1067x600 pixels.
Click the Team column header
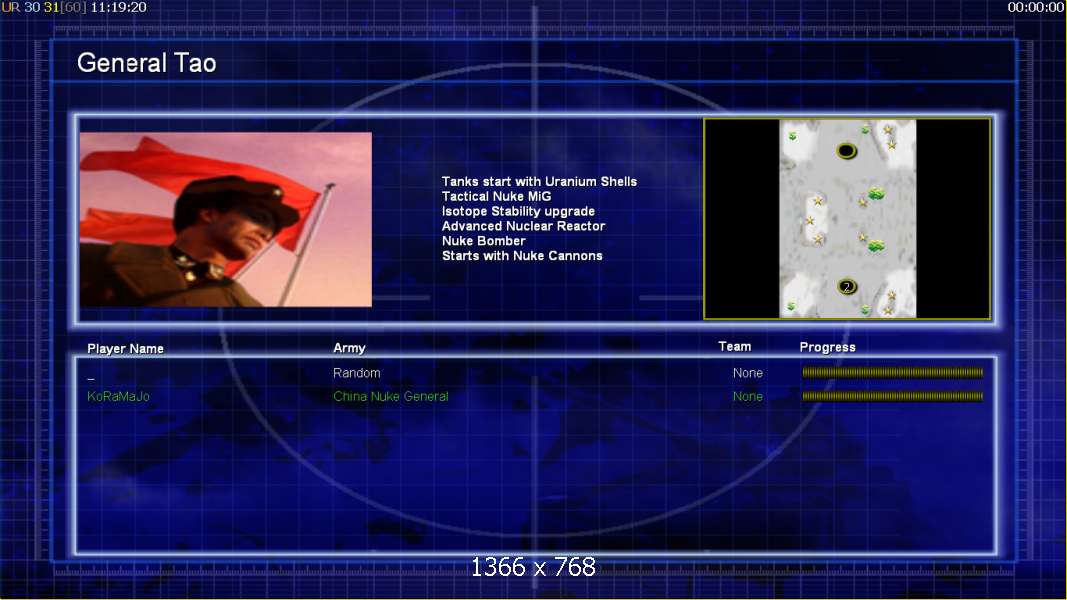point(734,346)
